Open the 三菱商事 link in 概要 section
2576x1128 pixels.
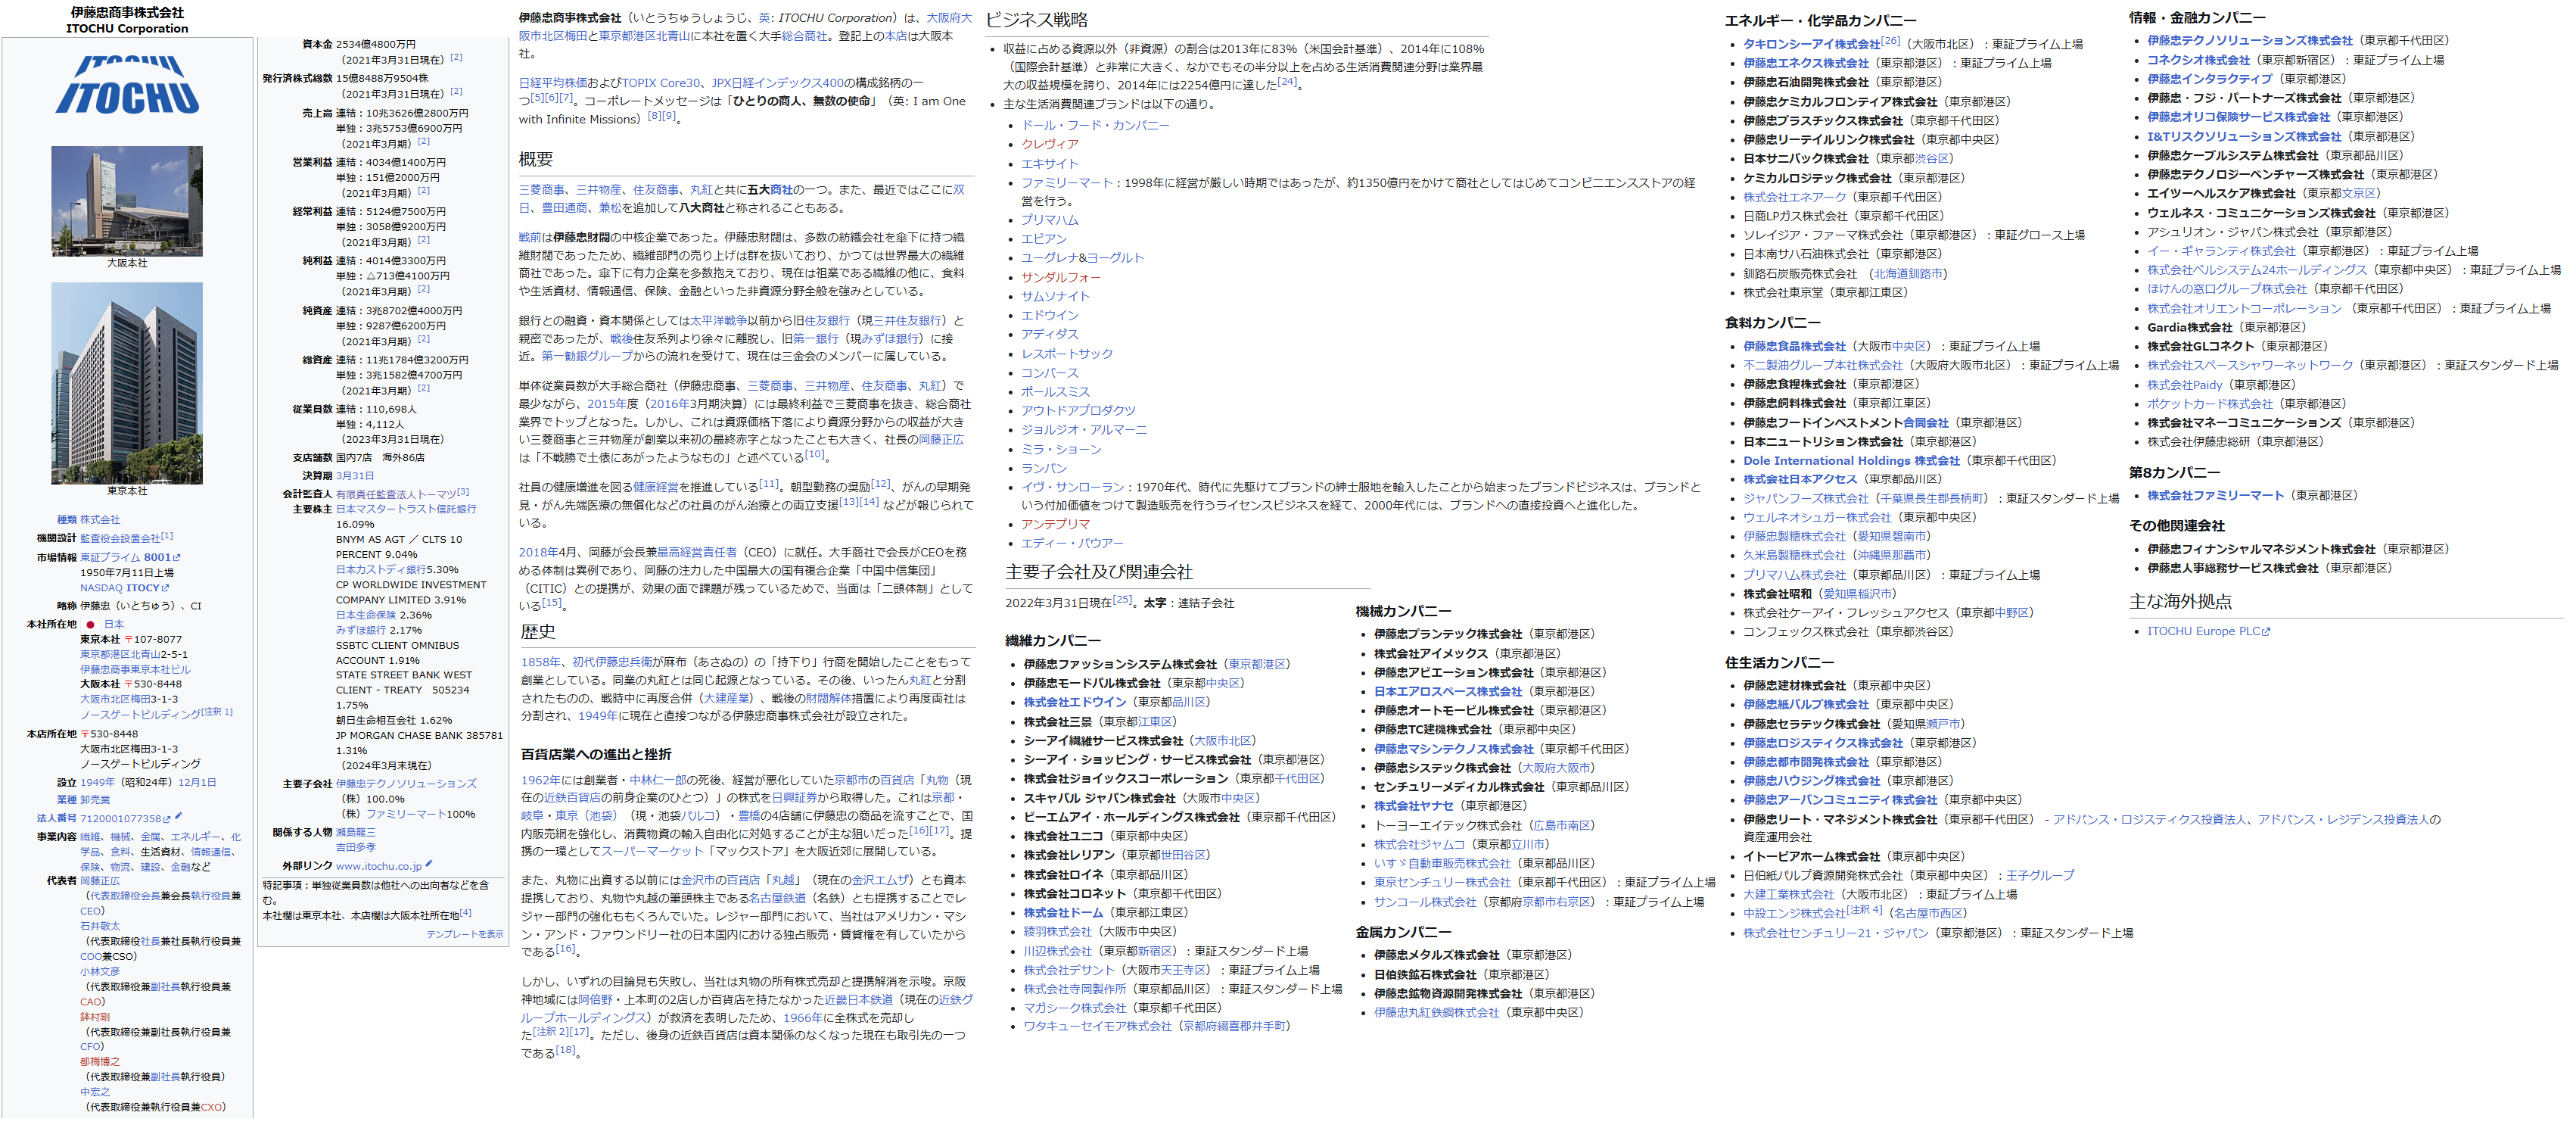pos(542,190)
